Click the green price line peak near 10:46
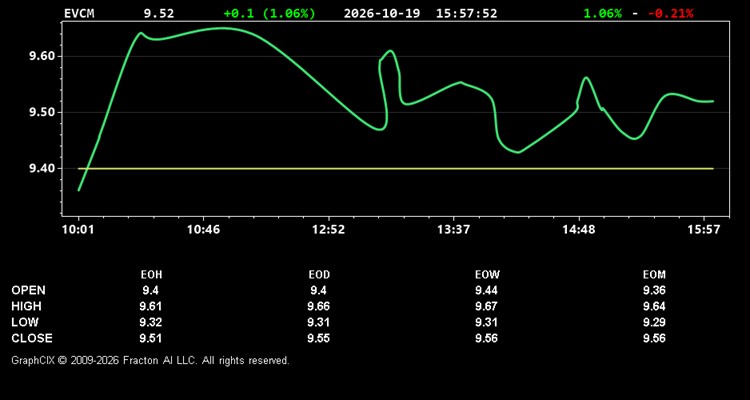Image resolution: width=750 pixels, height=400 pixels. (222, 28)
